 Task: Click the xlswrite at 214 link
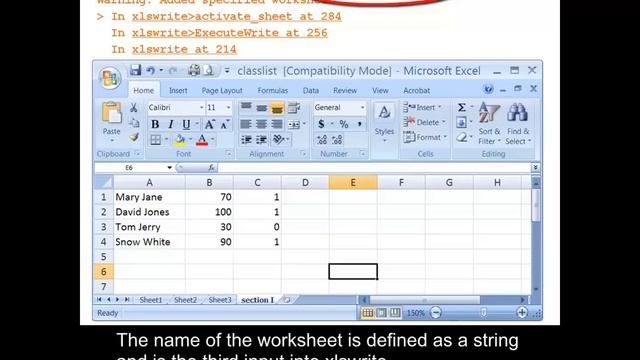pyautogui.click(x=184, y=49)
